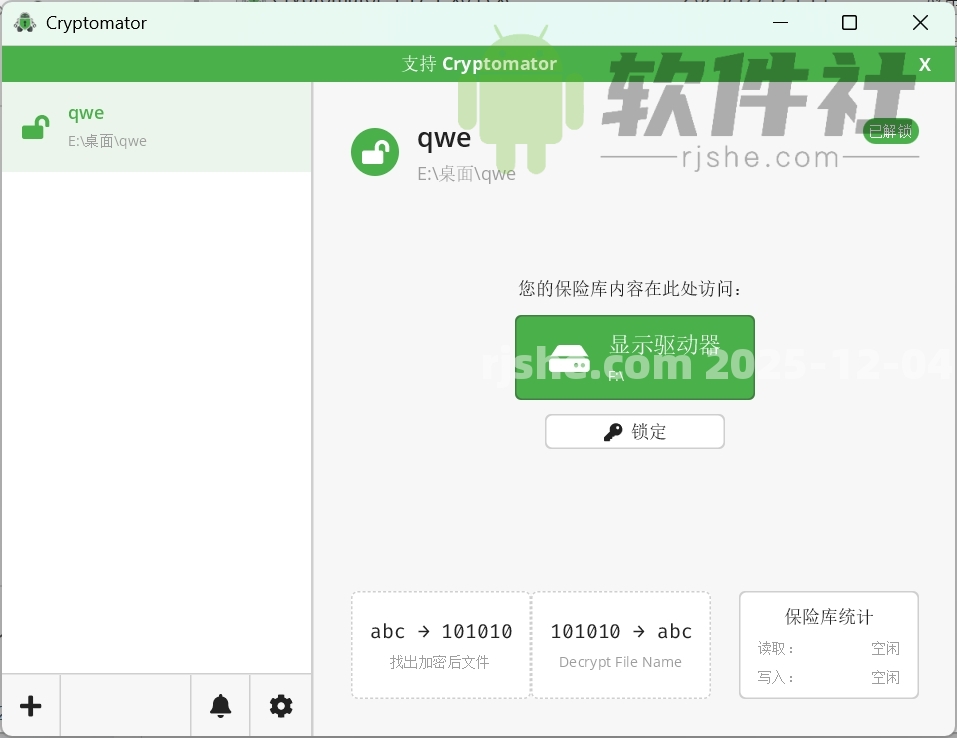
Task: Click the green padlock beside qwe in sidebar
Action: click(x=36, y=126)
